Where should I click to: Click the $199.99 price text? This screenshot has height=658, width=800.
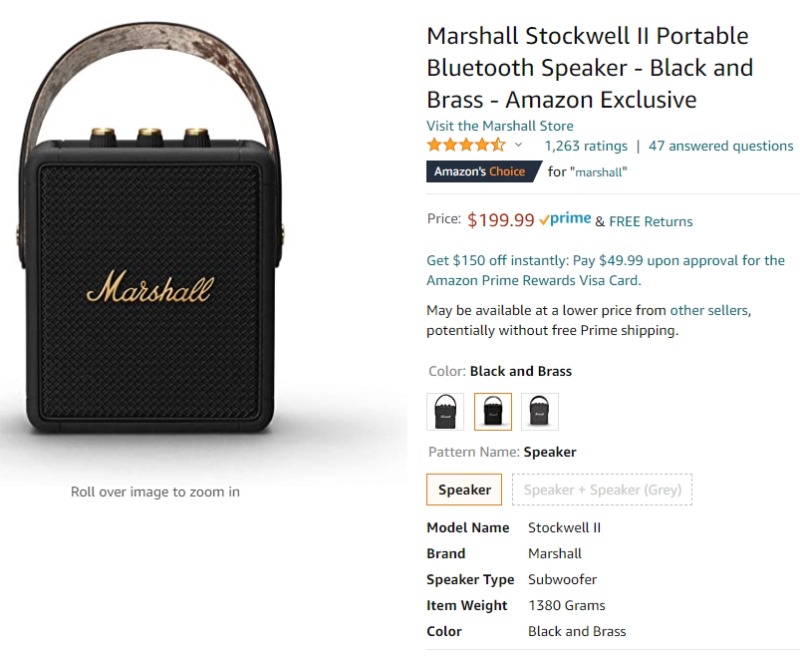tap(501, 220)
